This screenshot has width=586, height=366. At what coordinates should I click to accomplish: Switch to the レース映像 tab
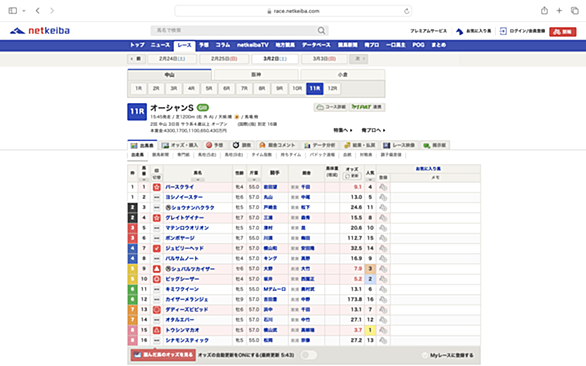[x=399, y=145]
